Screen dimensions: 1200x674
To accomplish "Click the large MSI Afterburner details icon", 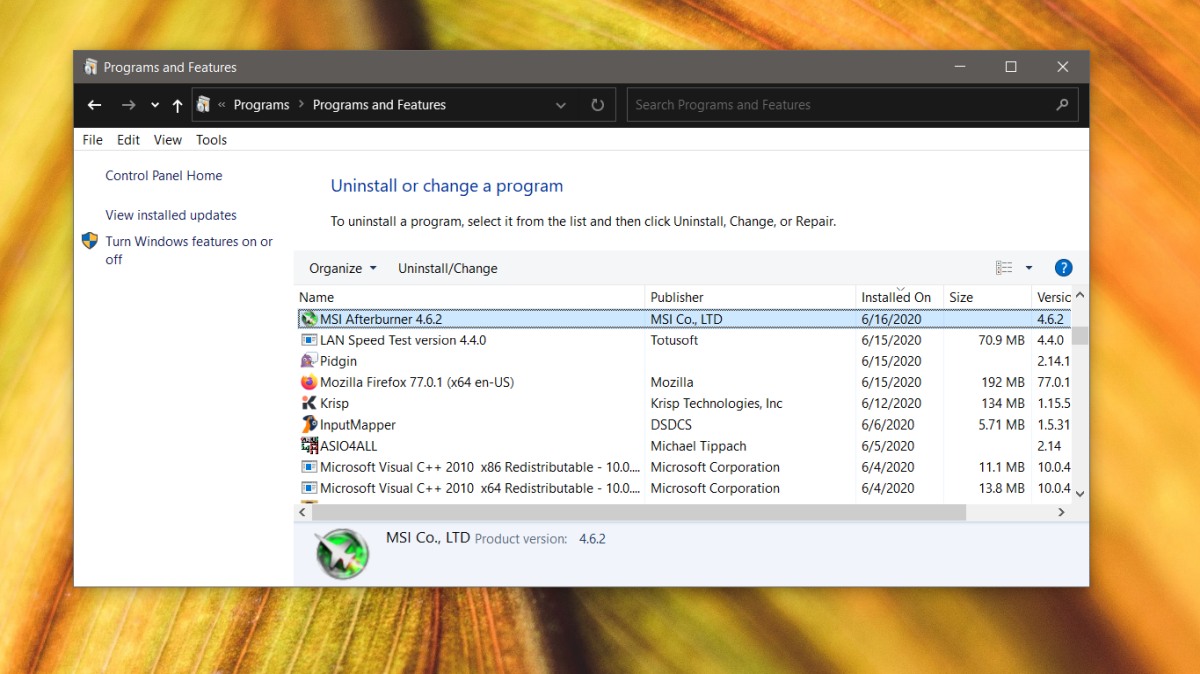I will point(341,553).
